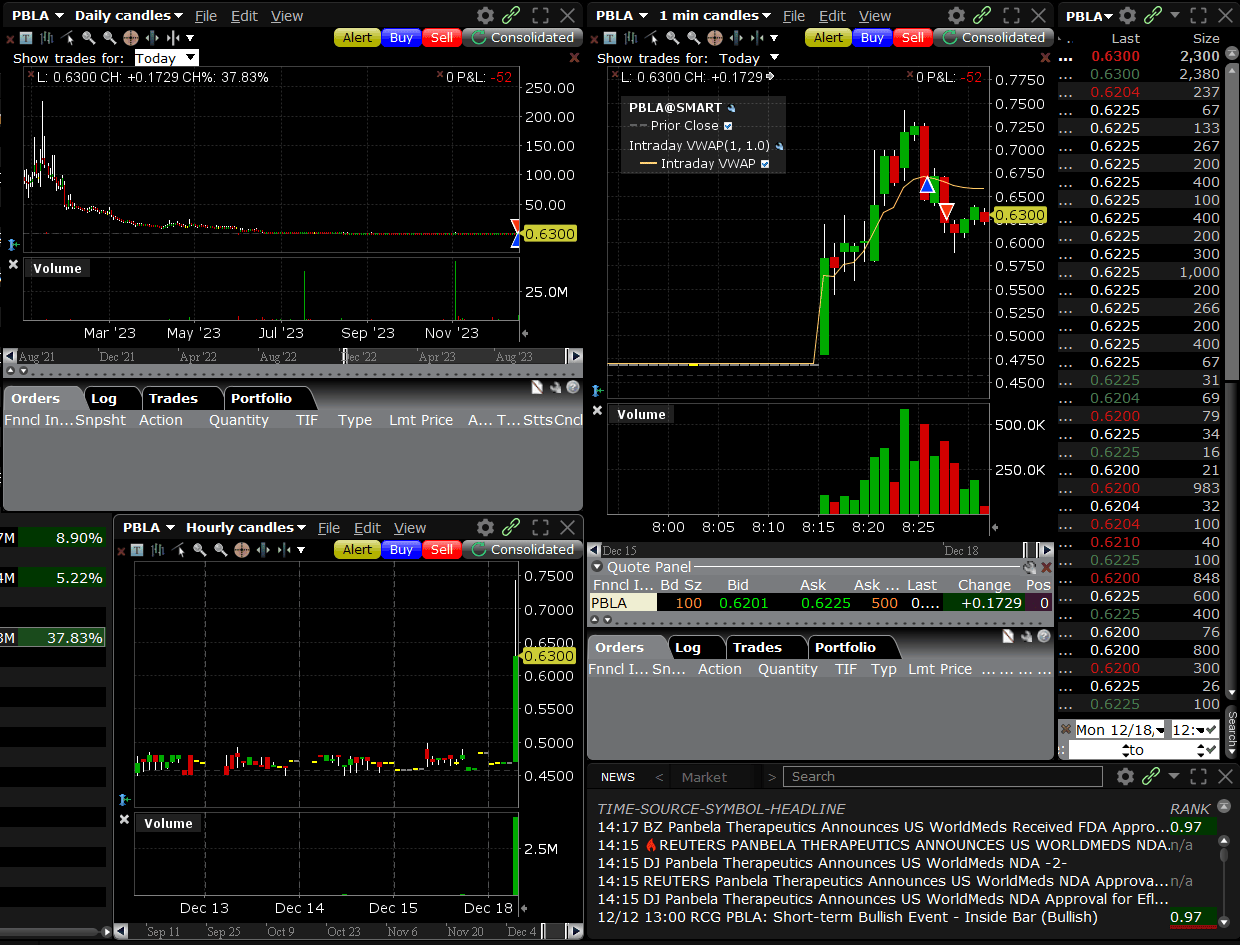This screenshot has width=1240, height=945.
Task: Open PBLA dropdown in Time & Sales window
Action: coord(1089,15)
